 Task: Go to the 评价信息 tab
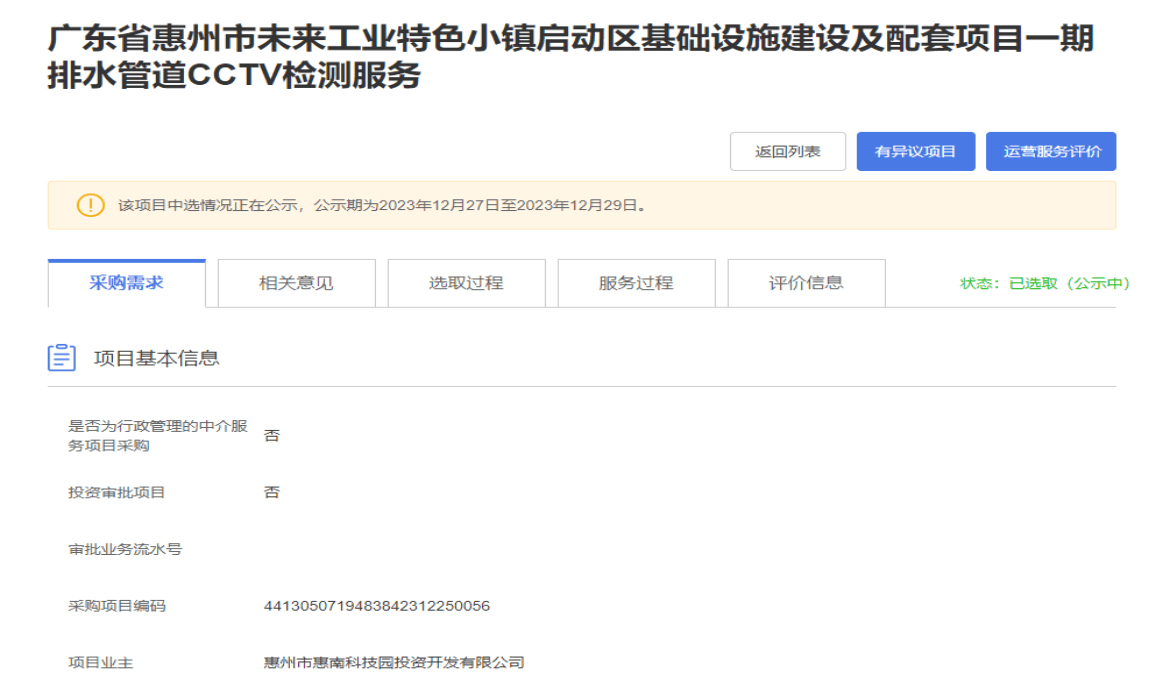[806, 283]
